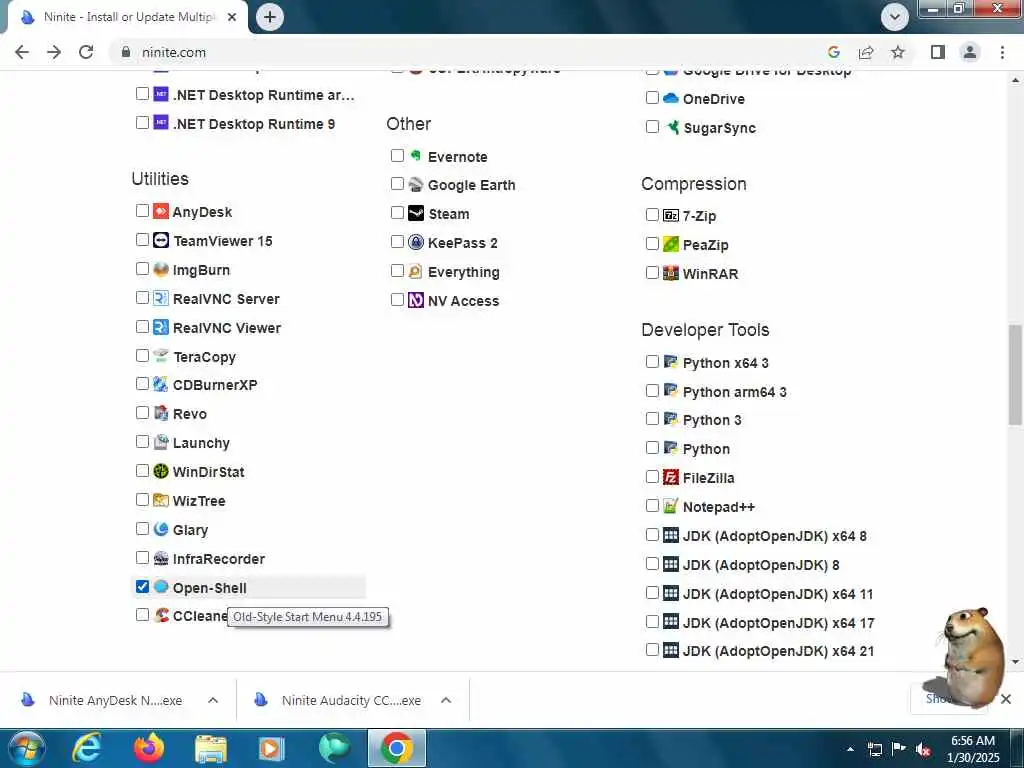Screen dimensions: 1024x768
Task: Click the Python arm64 3 label
Action: click(735, 392)
